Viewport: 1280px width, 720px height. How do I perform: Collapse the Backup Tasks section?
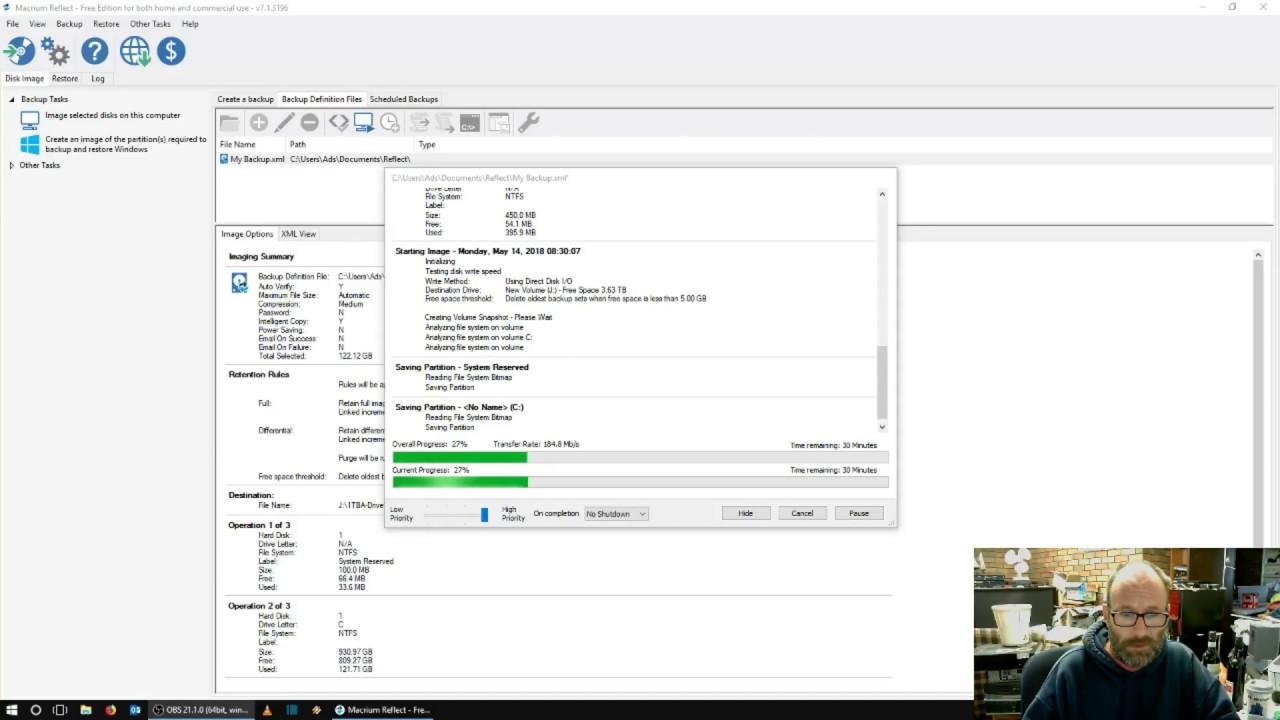pyautogui.click(x=12, y=99)
